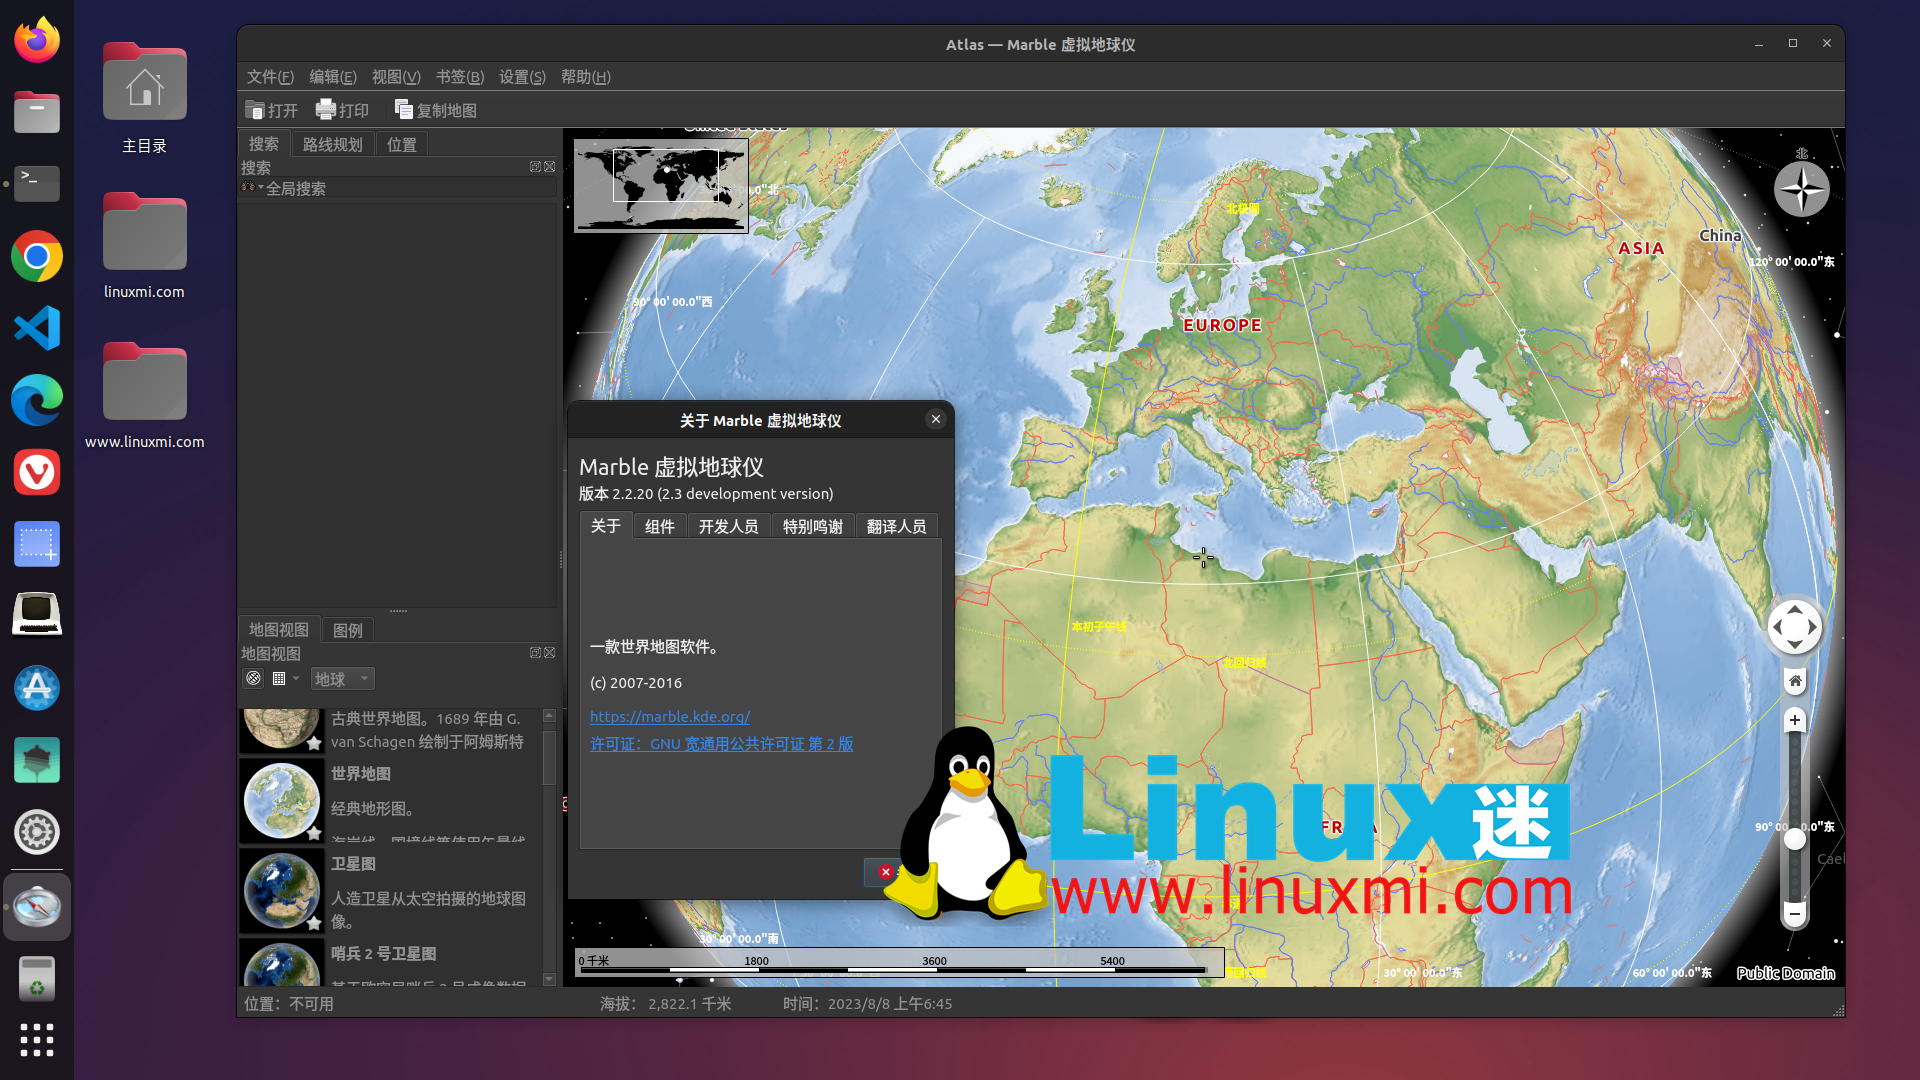1920x1080 pixels.
Task: Pan the map down with navigation arrow
Action: click(1795, 646)
